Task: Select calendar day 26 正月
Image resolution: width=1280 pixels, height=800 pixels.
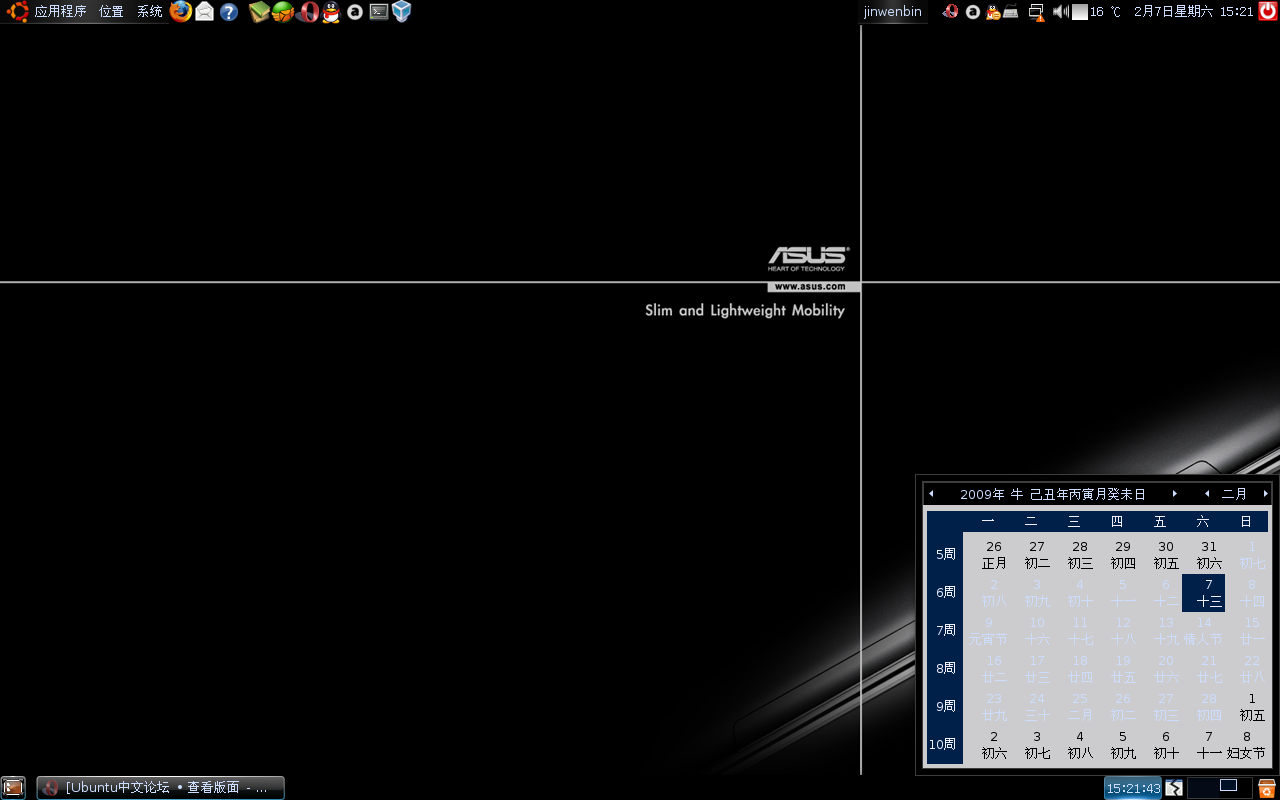Action: [994, 555]
